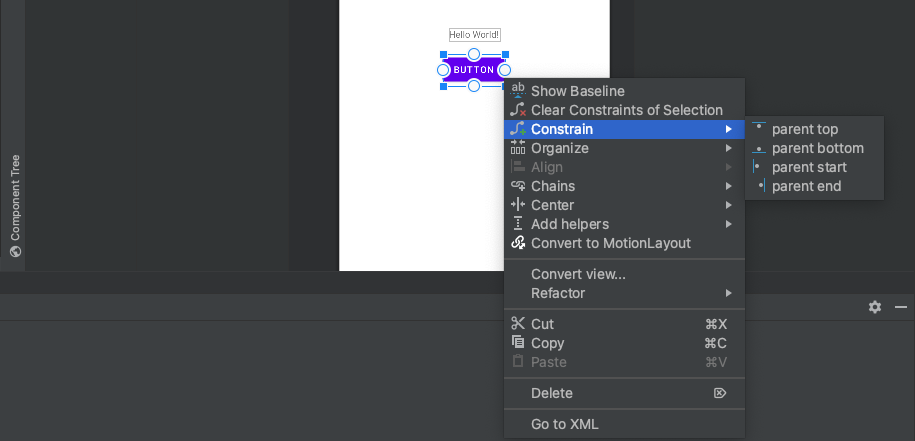This screenshot has width=915, height=441.
Task: Expand the Organize submenu arrow
Action: pyautogui.click(x=728, y=148)
